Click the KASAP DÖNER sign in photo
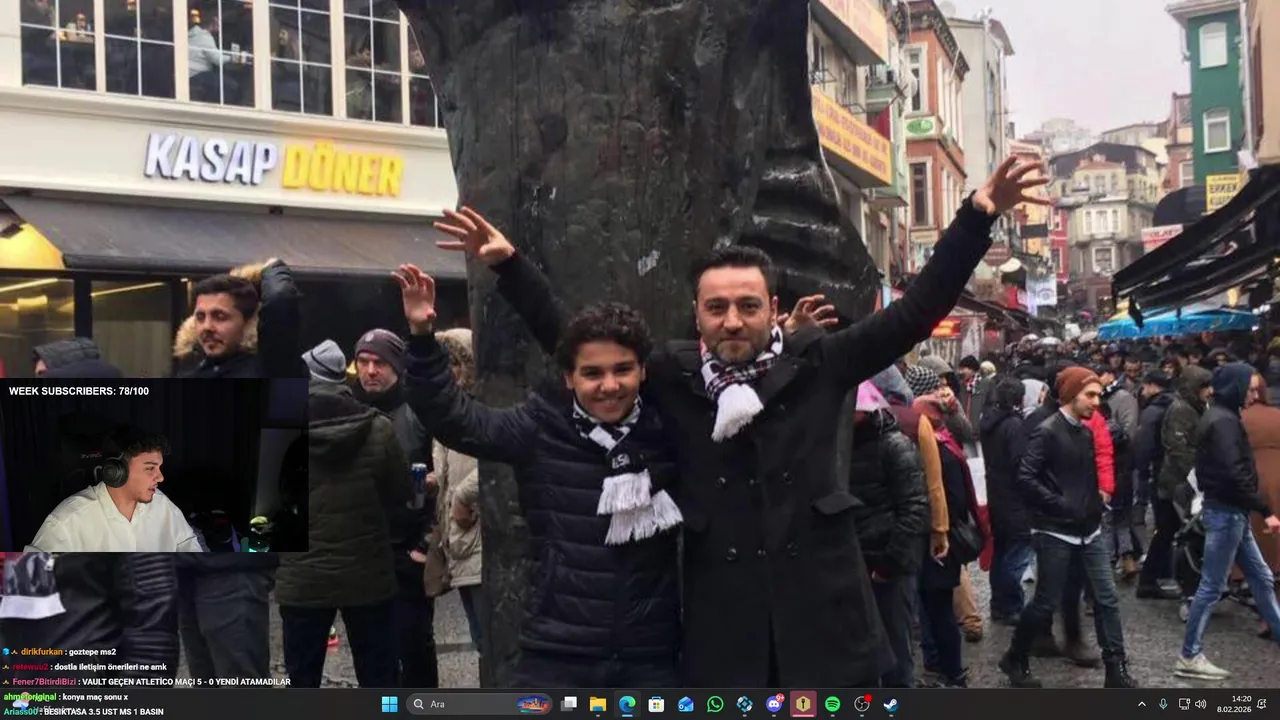Viewport: 1280px width, 720px height. [274, 164]
